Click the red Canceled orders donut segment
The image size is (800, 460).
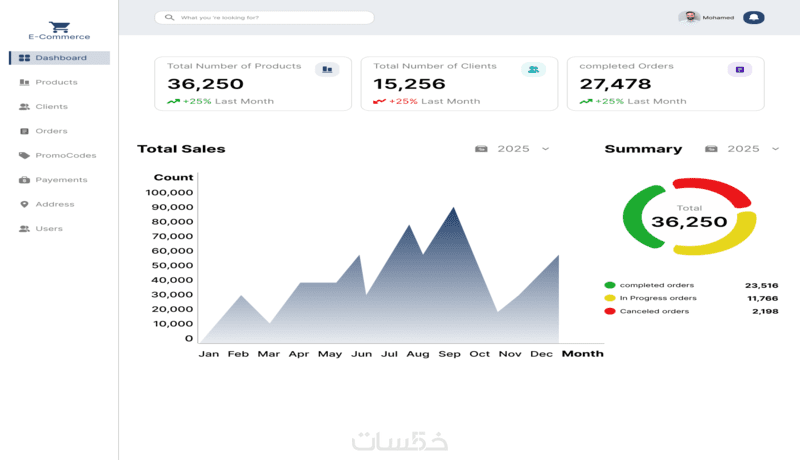[x=714, y=188]
